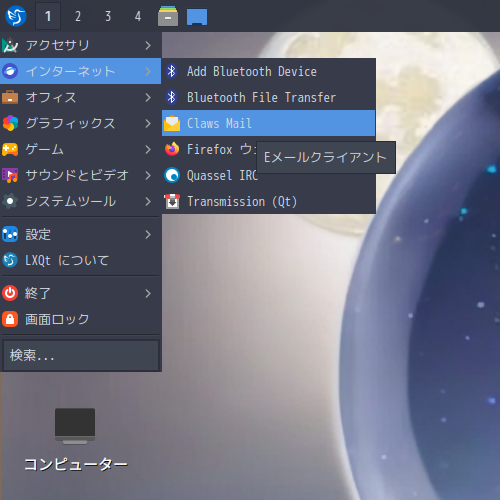Expand the サウンドとビデオ submenu arrow
This screenshot has width=500, height=500.
[x=148, y=175]
